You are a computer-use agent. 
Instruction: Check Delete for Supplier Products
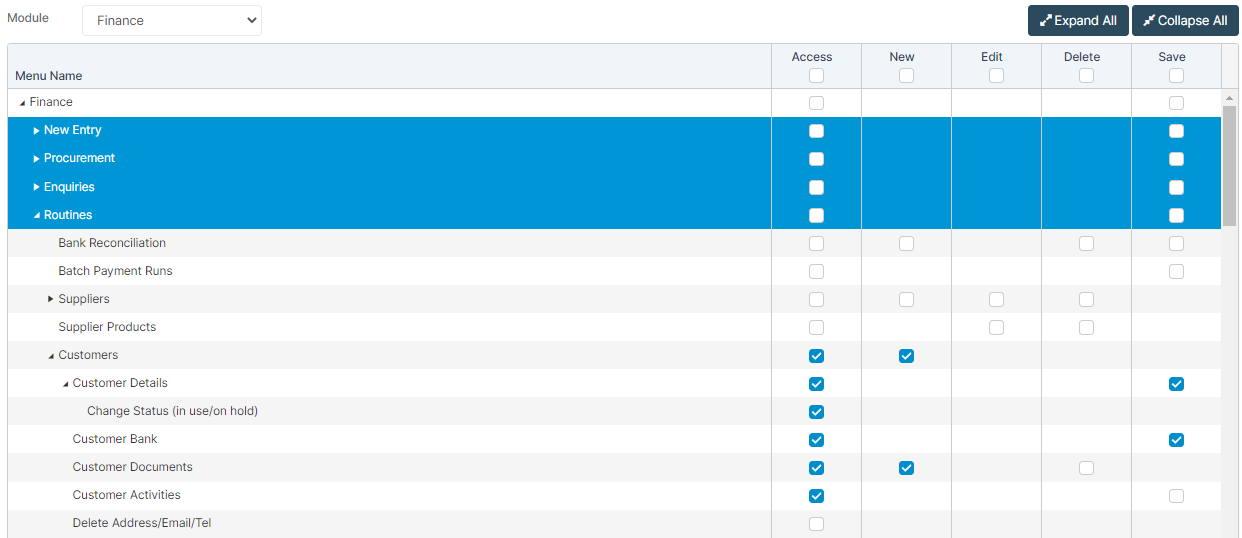(x=1086, y=327)
